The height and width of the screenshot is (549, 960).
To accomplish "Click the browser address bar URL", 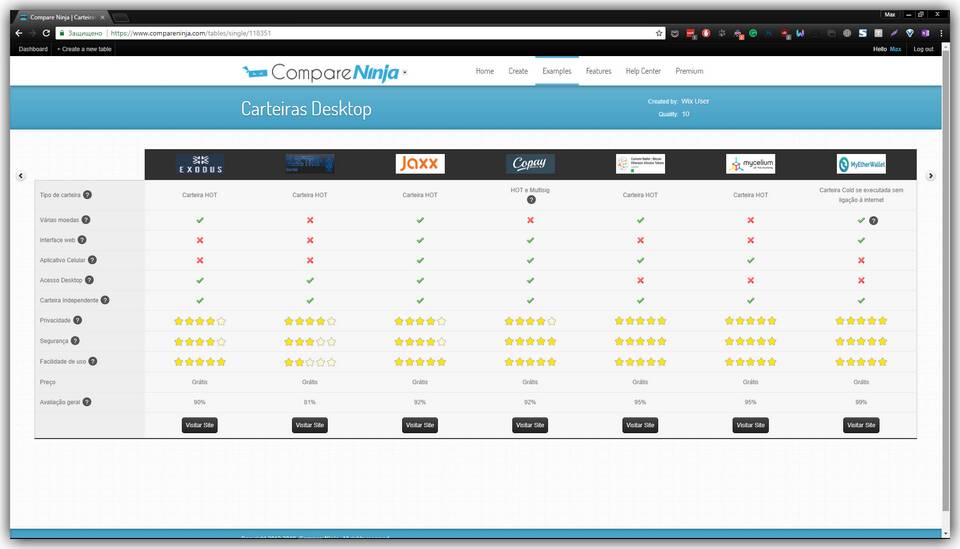I will [x=191, y=33].
